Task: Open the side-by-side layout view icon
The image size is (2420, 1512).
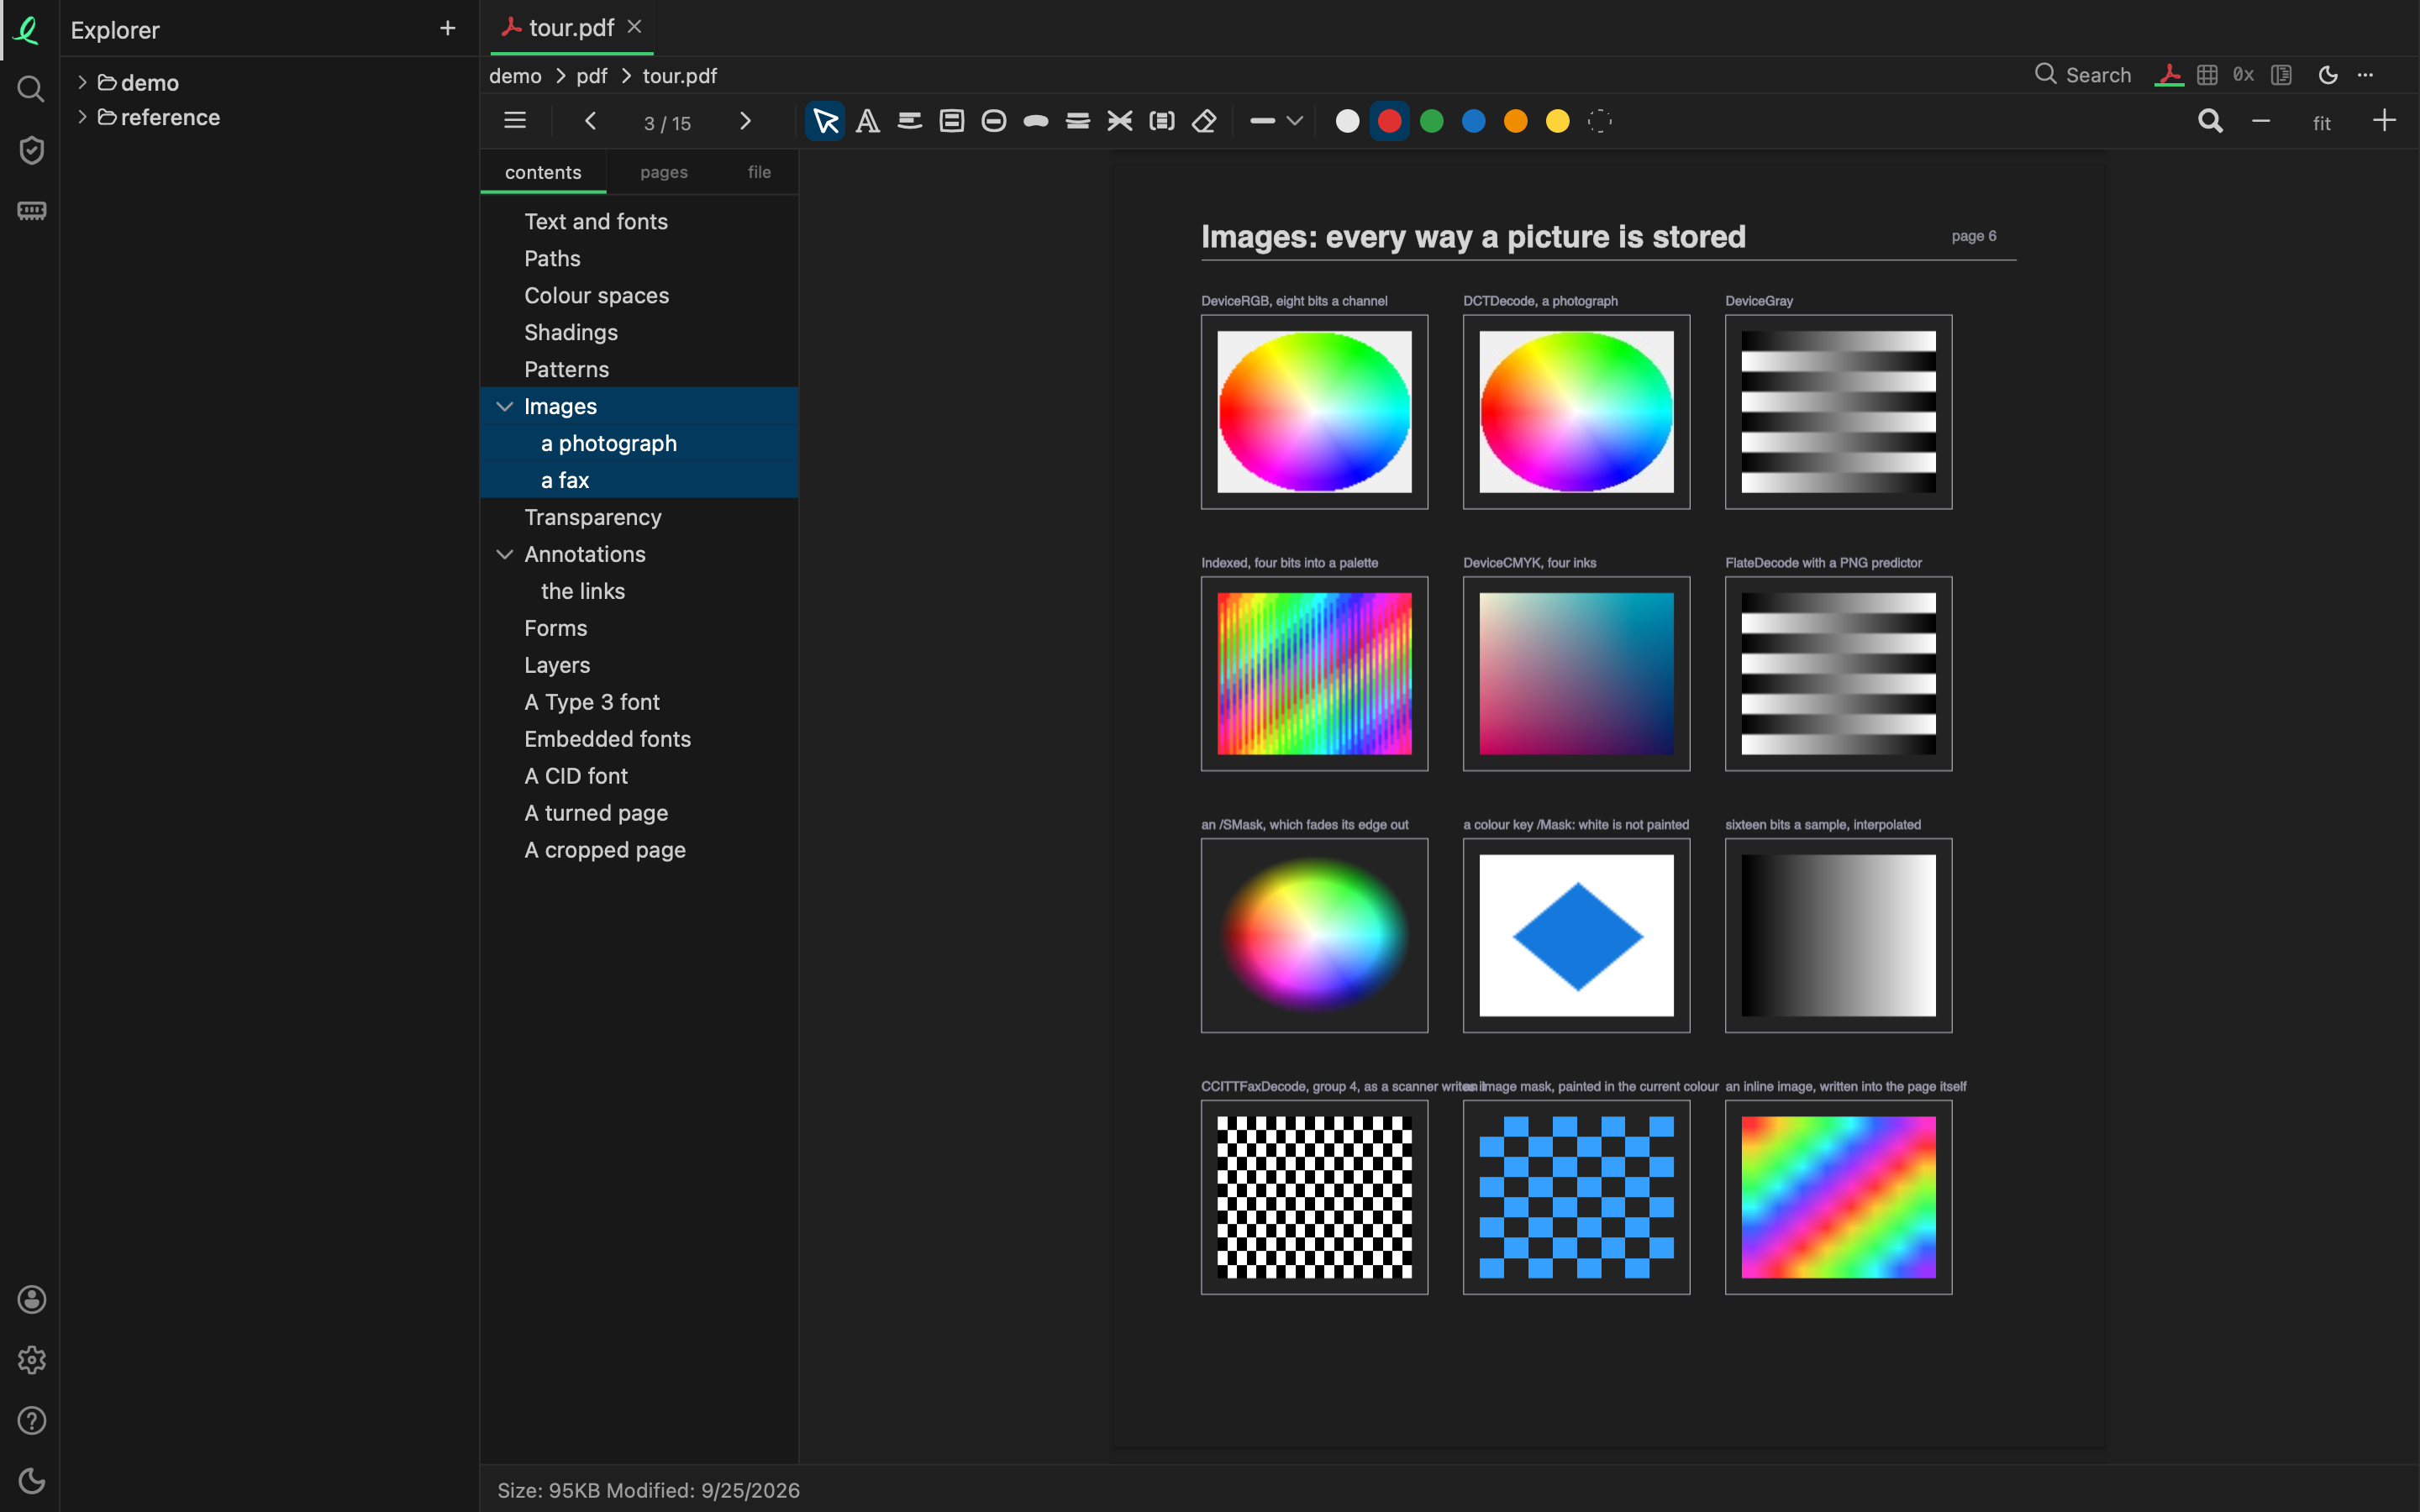Action: [x=2281, y=75]
